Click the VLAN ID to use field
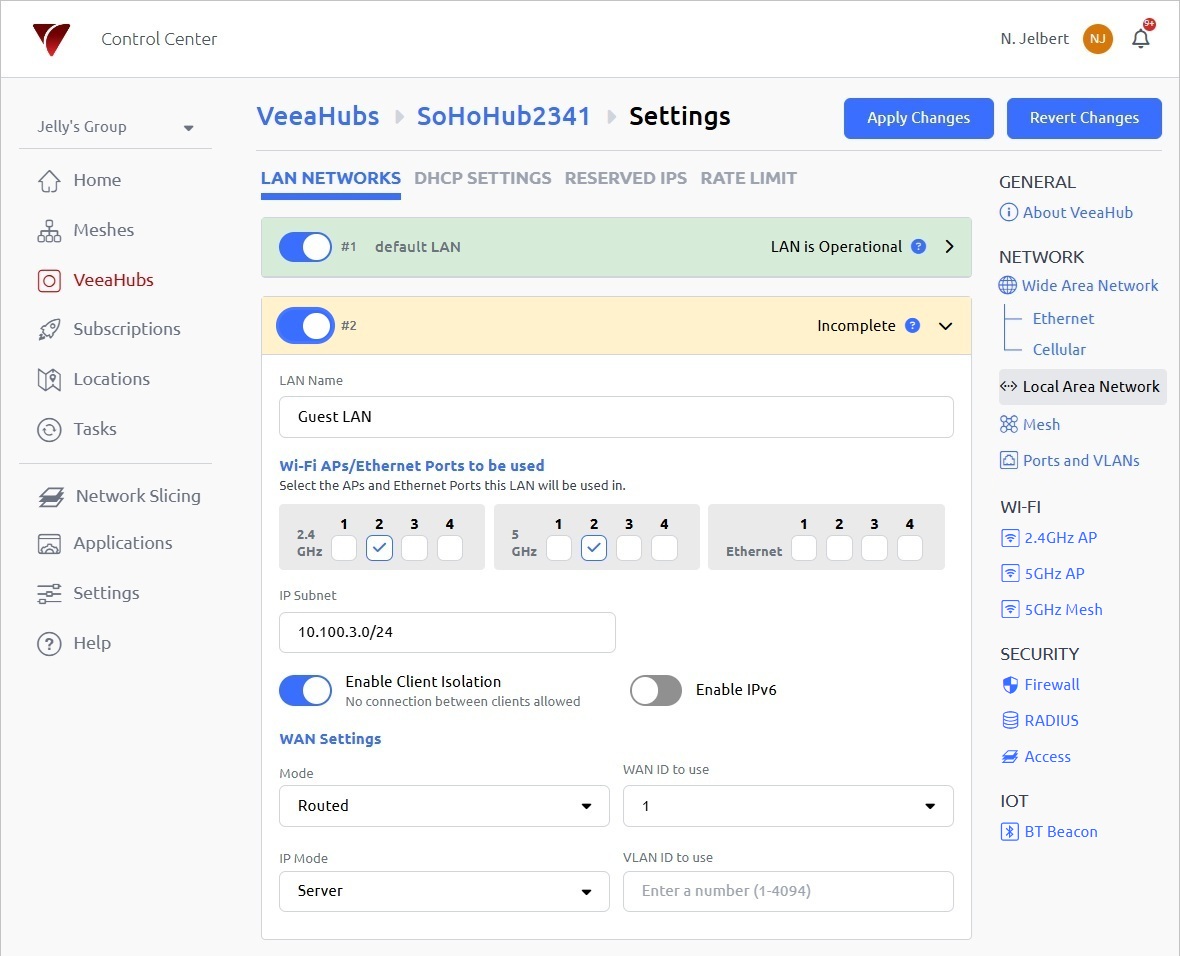Viewport: 1180px width, 956px height. [788, 891]
